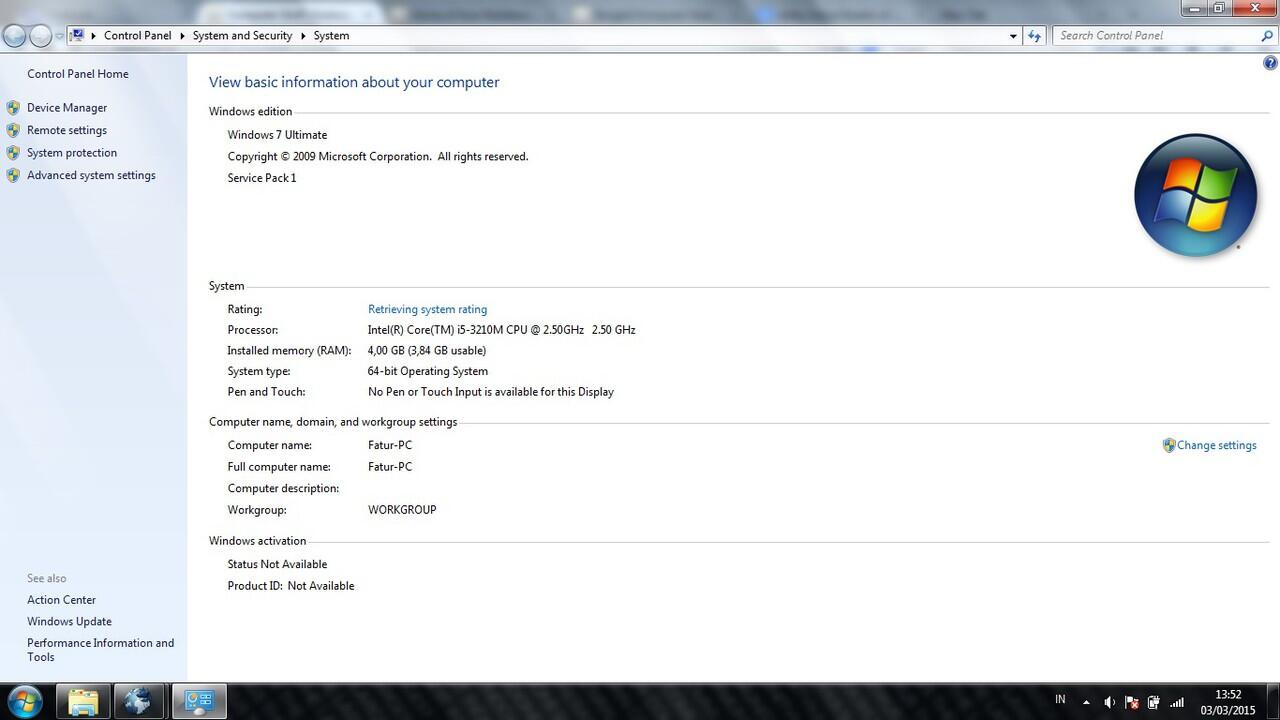The height and width of the screenshot is (720, 1280).
Task: Click the Full computer name value Fatur-PC
Action: tap(390, 467)
